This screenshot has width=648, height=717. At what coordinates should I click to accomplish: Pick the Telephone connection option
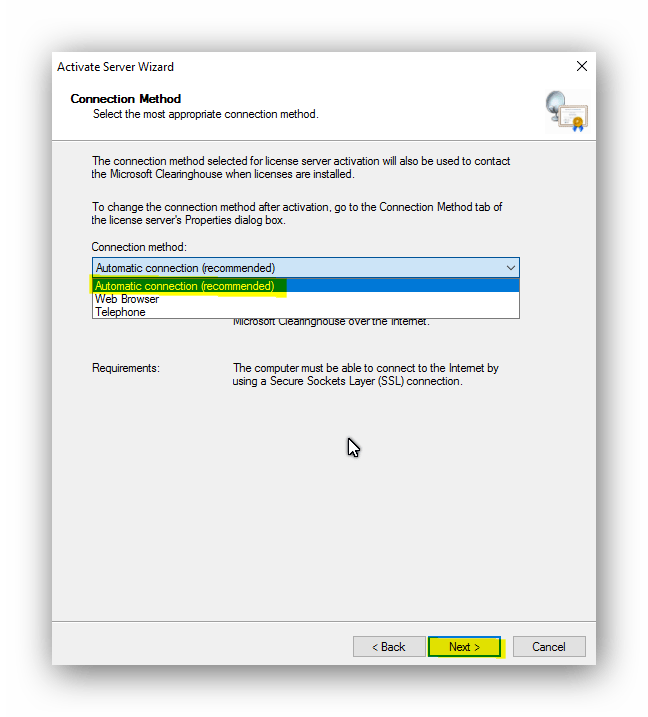[x=305, y=312]
